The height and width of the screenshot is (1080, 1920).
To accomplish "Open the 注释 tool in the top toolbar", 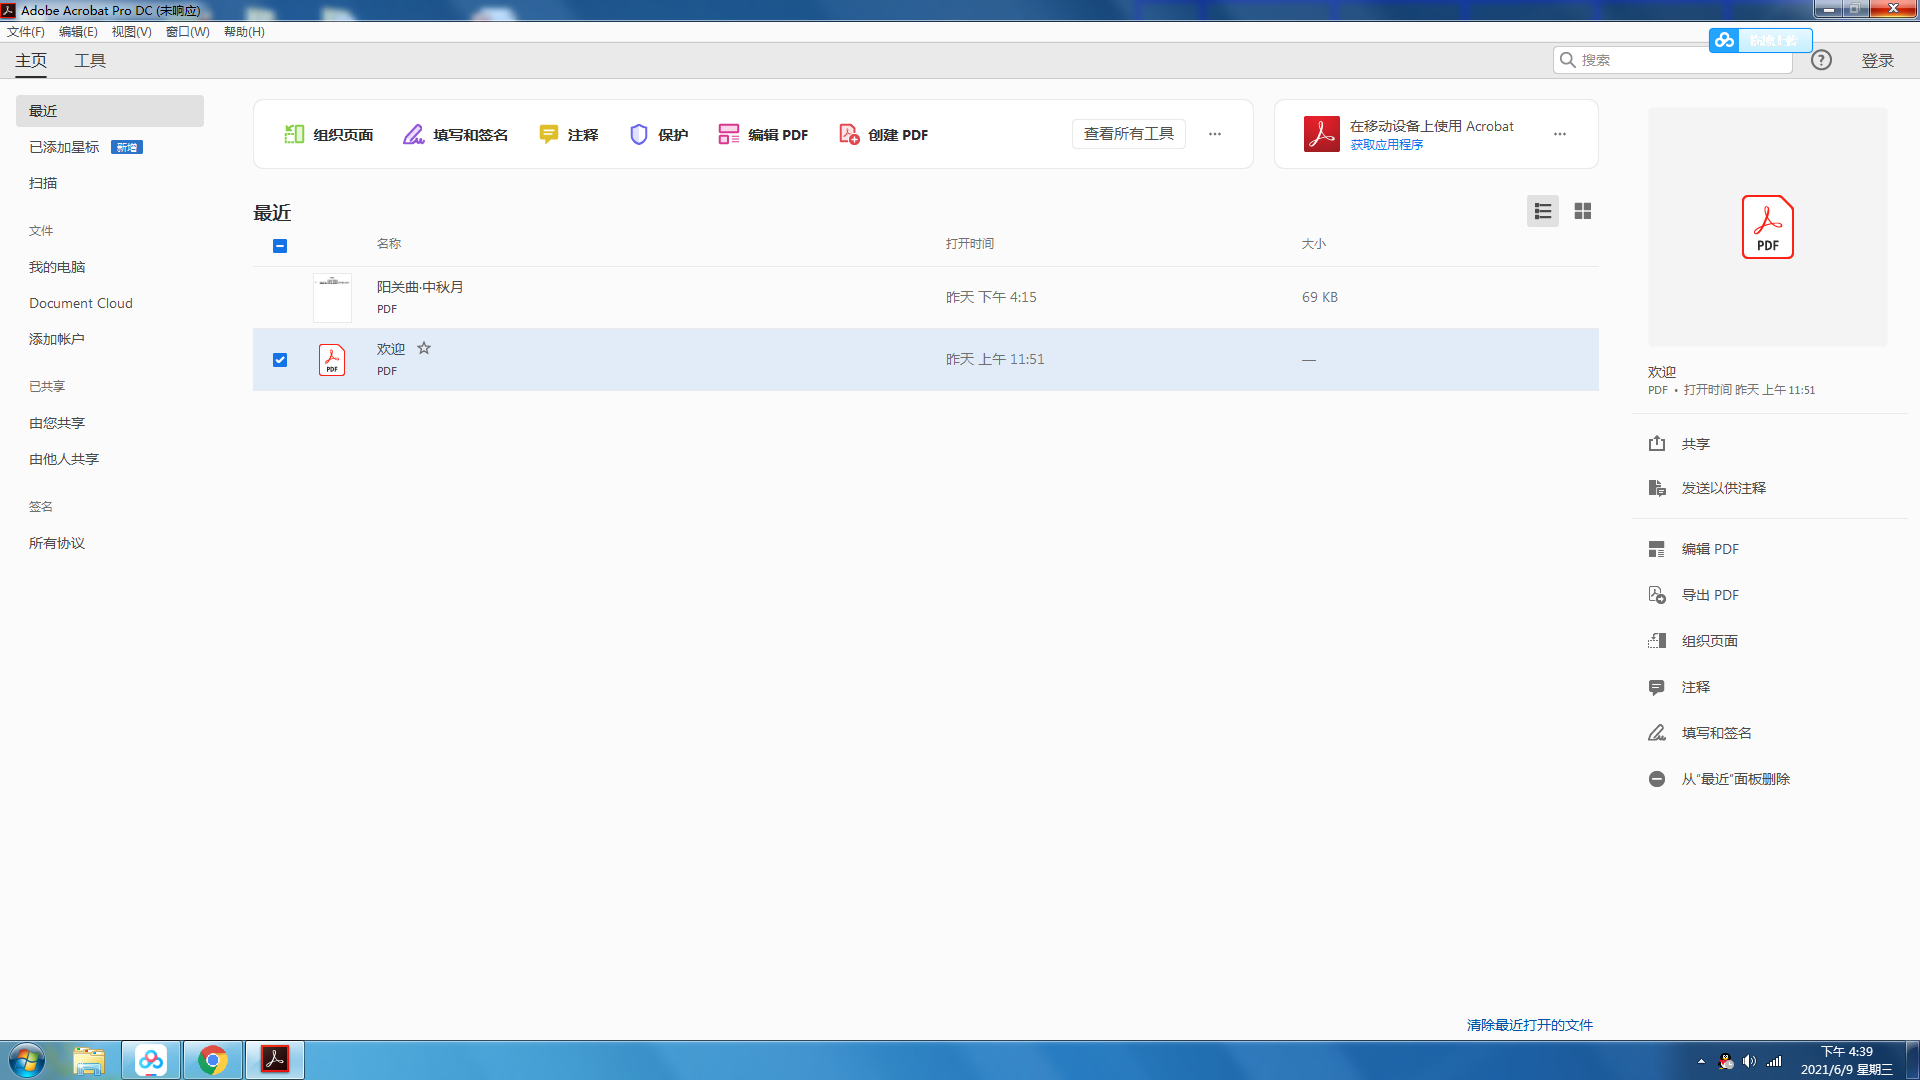I will [568, 134].
